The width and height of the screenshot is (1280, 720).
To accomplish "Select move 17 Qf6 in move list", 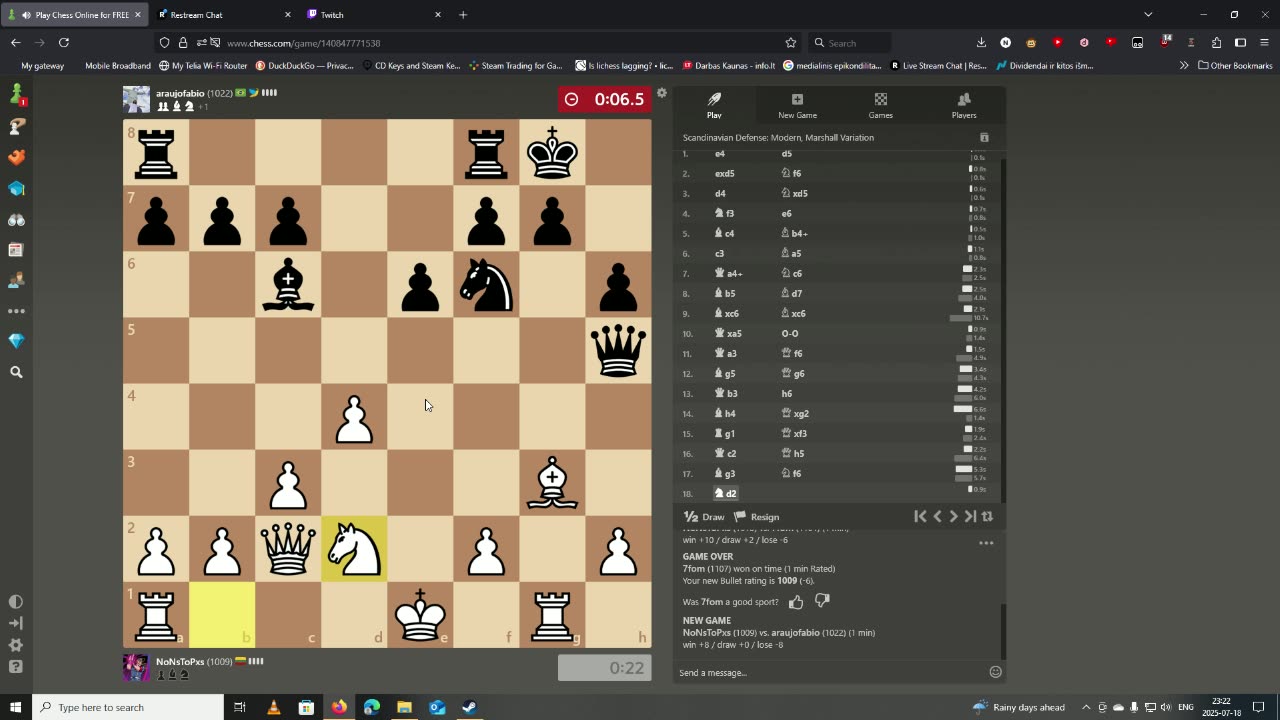I will click(792, 473).
